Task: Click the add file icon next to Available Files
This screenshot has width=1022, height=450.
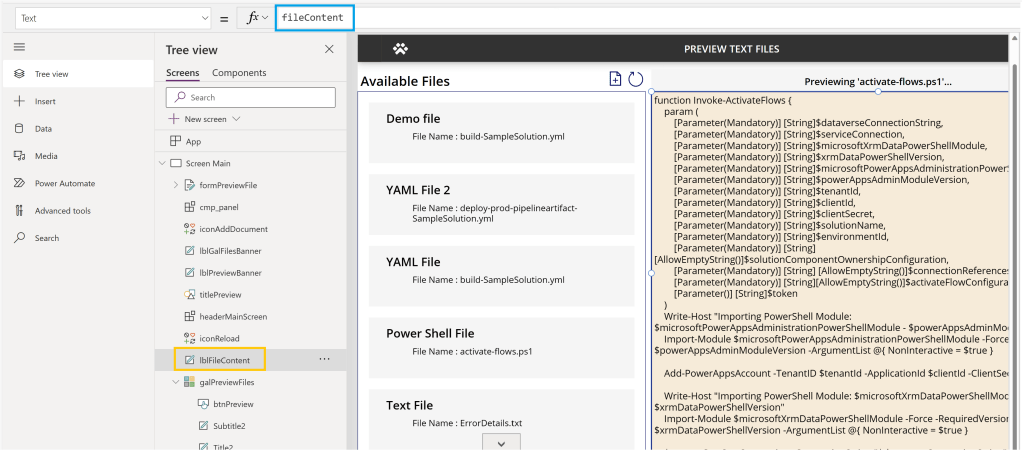Action: [x=616, y=80]
